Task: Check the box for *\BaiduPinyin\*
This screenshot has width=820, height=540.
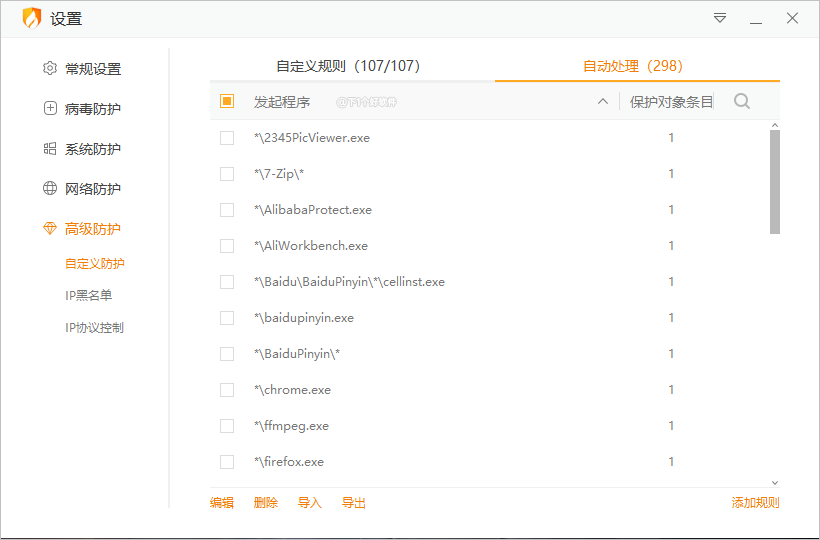Action: click(227, 354)
